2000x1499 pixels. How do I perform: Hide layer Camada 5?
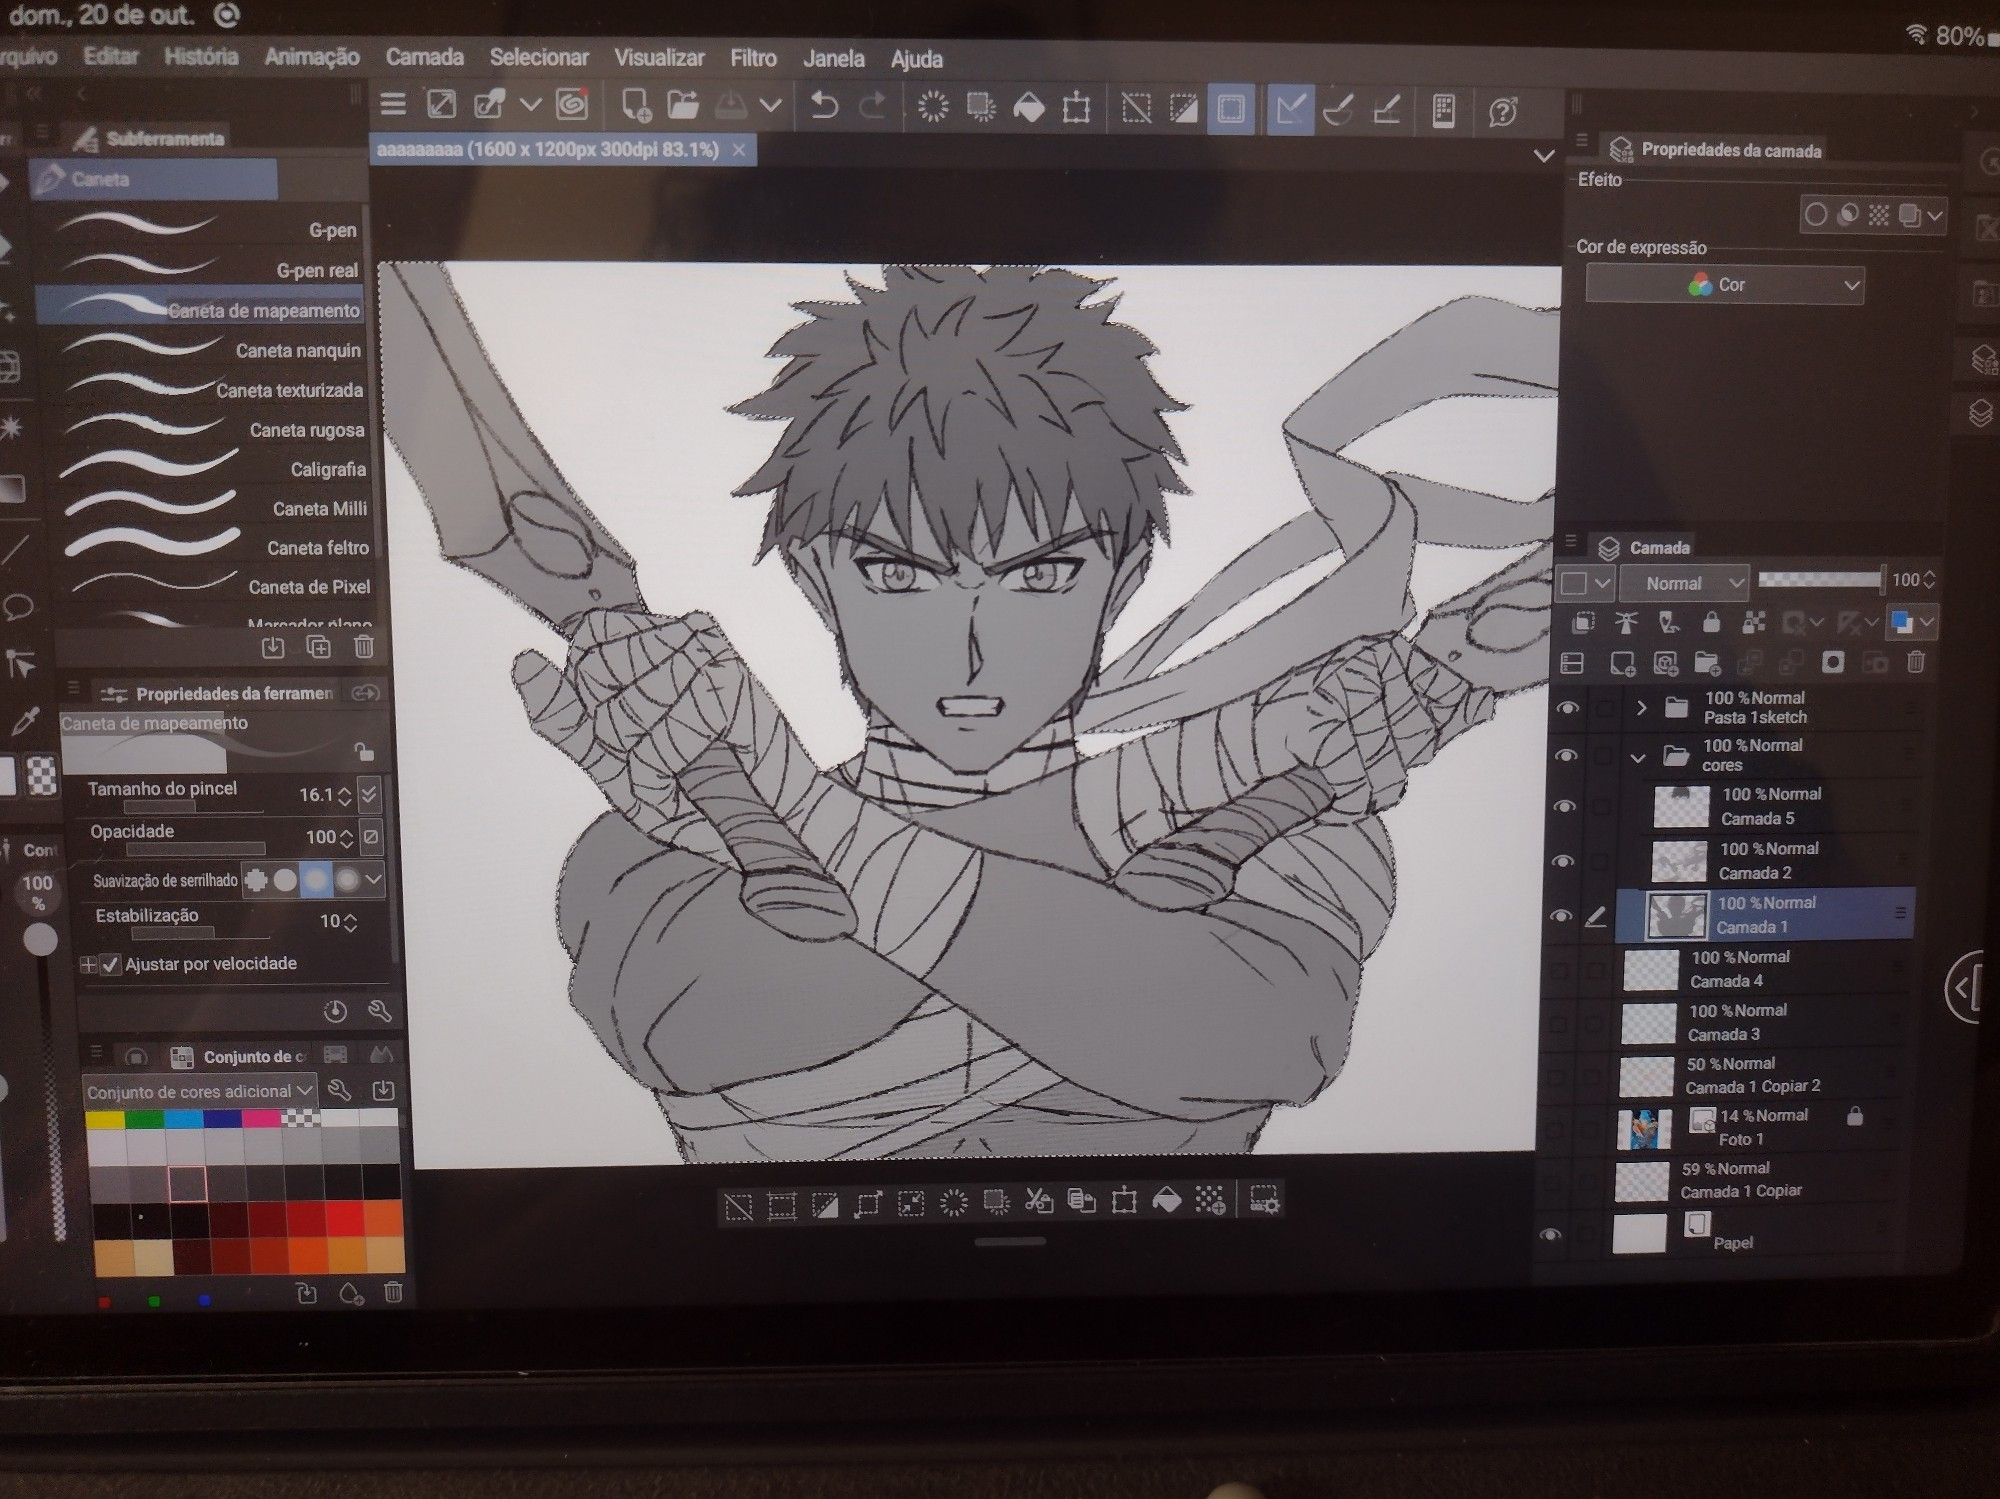[1563, 806]
